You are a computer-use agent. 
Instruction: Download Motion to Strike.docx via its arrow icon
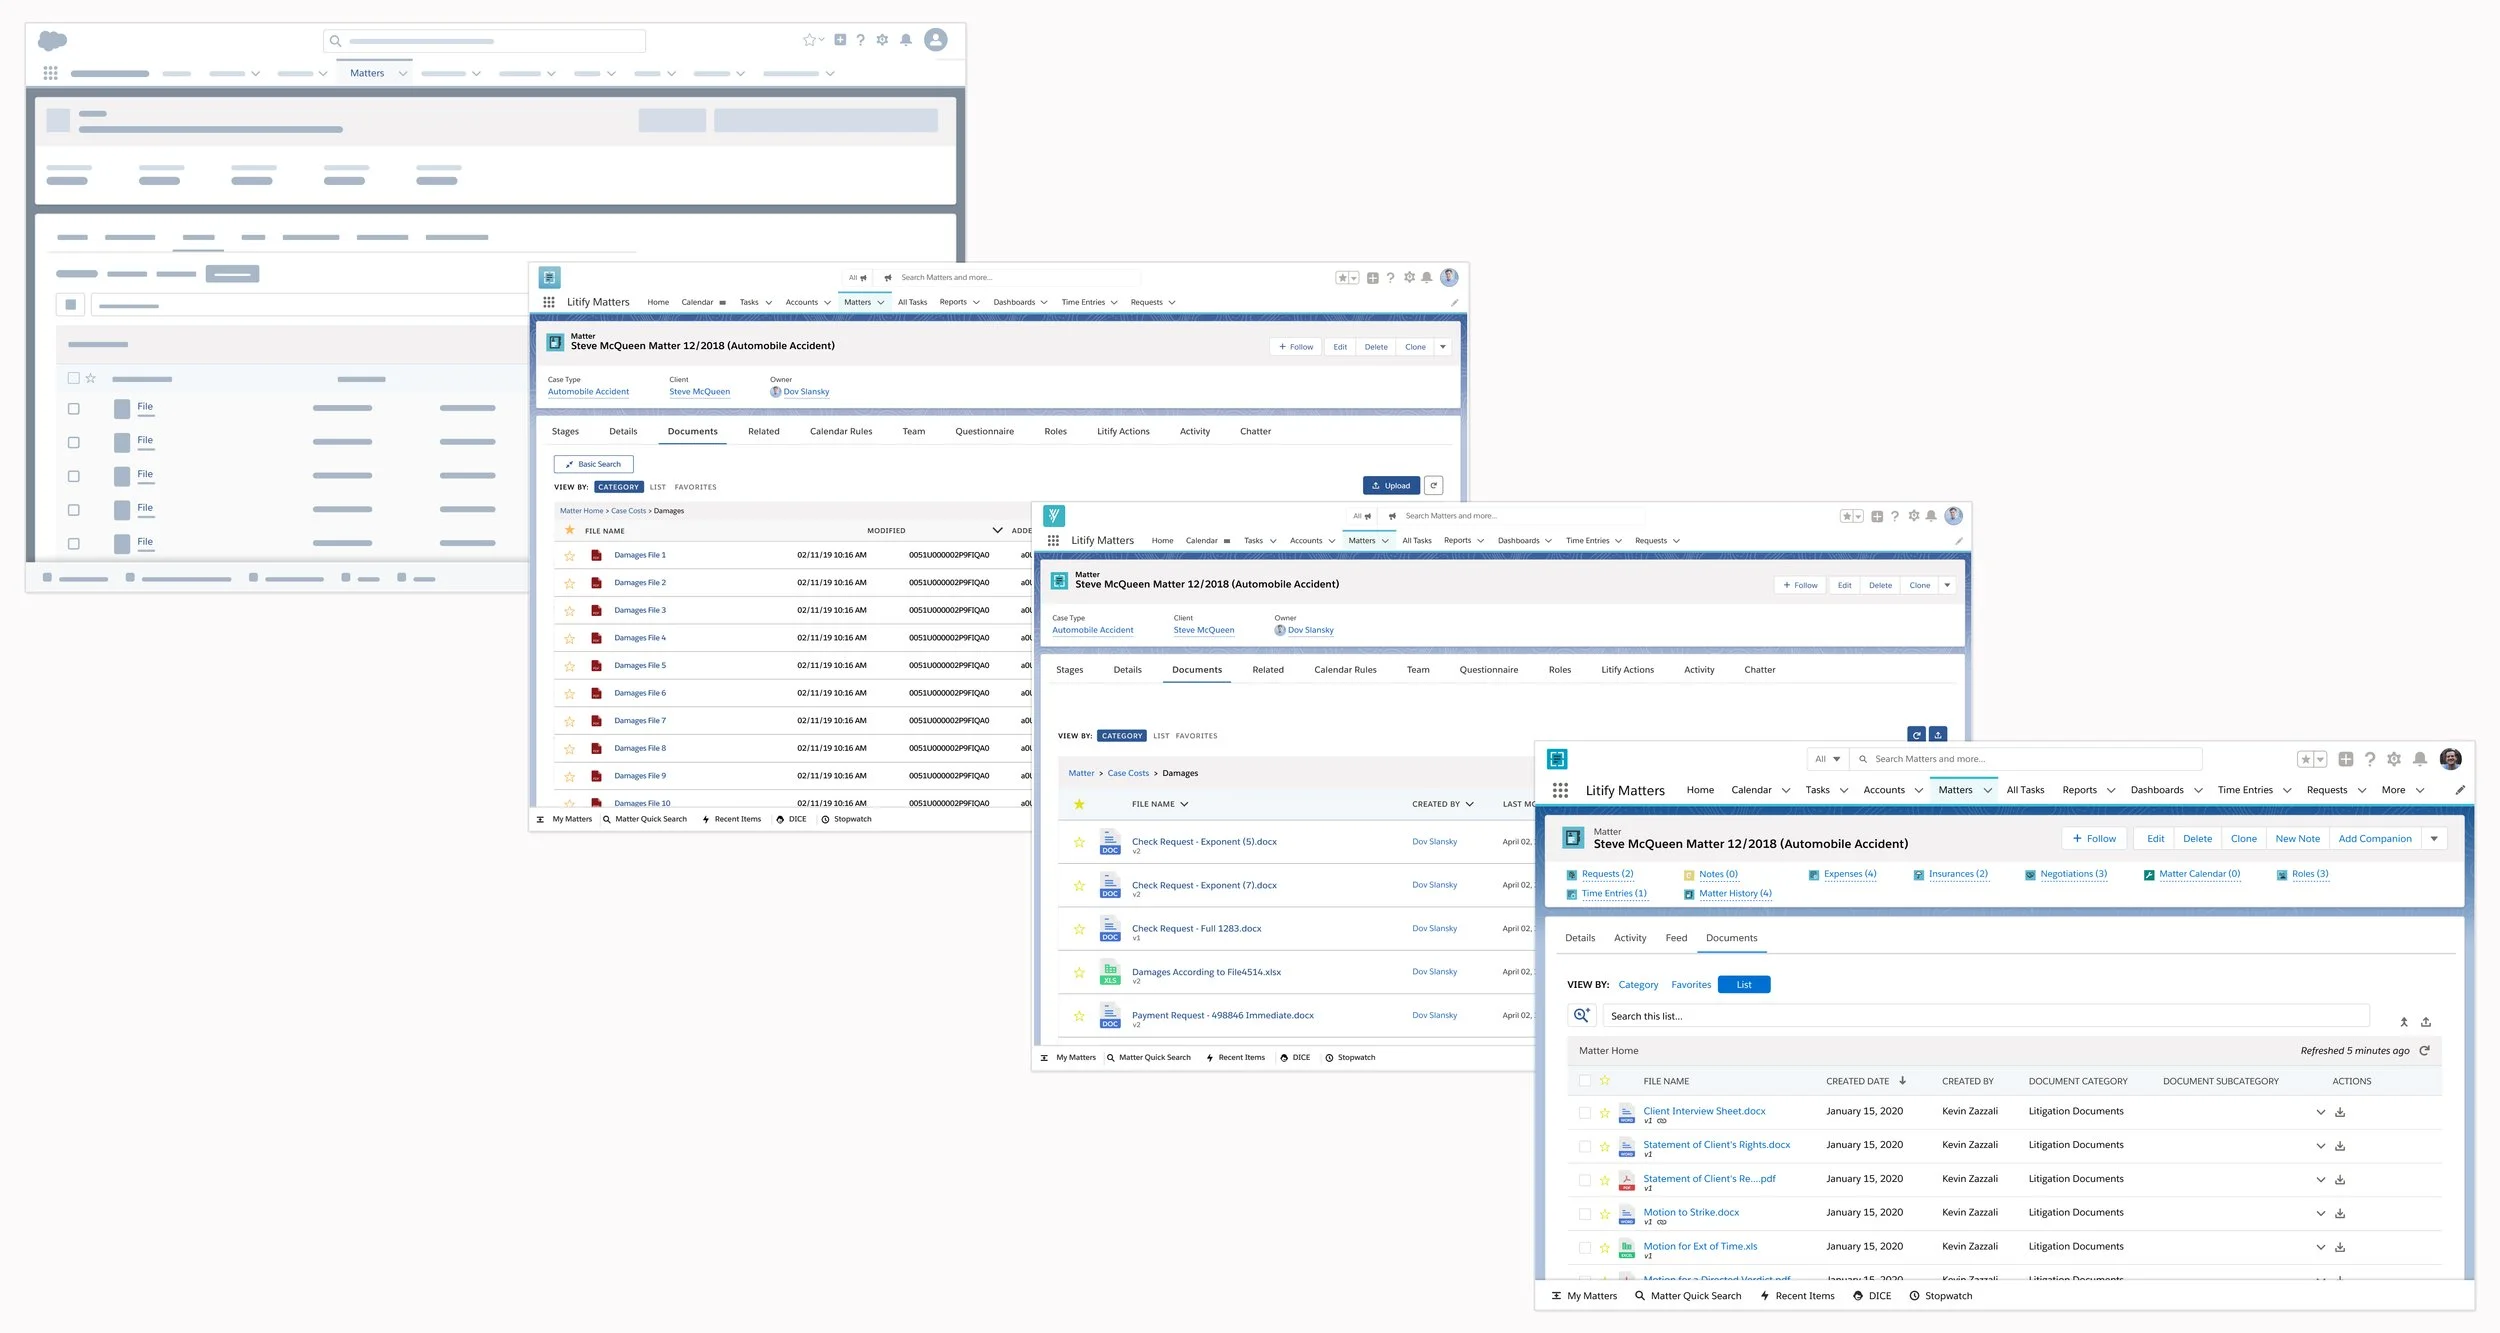coord(2340,1213)
